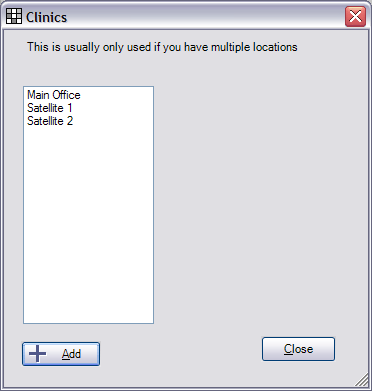Click the word Office in Main Office
This screenshot has width=372, height=391.
(x=67, y=95)
